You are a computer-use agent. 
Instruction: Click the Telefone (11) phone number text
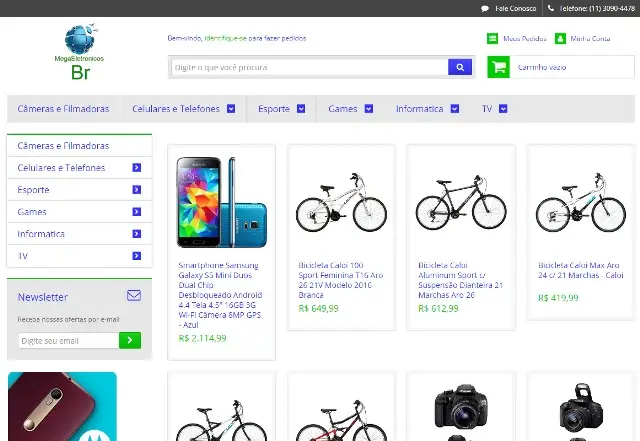coord(597,8)
